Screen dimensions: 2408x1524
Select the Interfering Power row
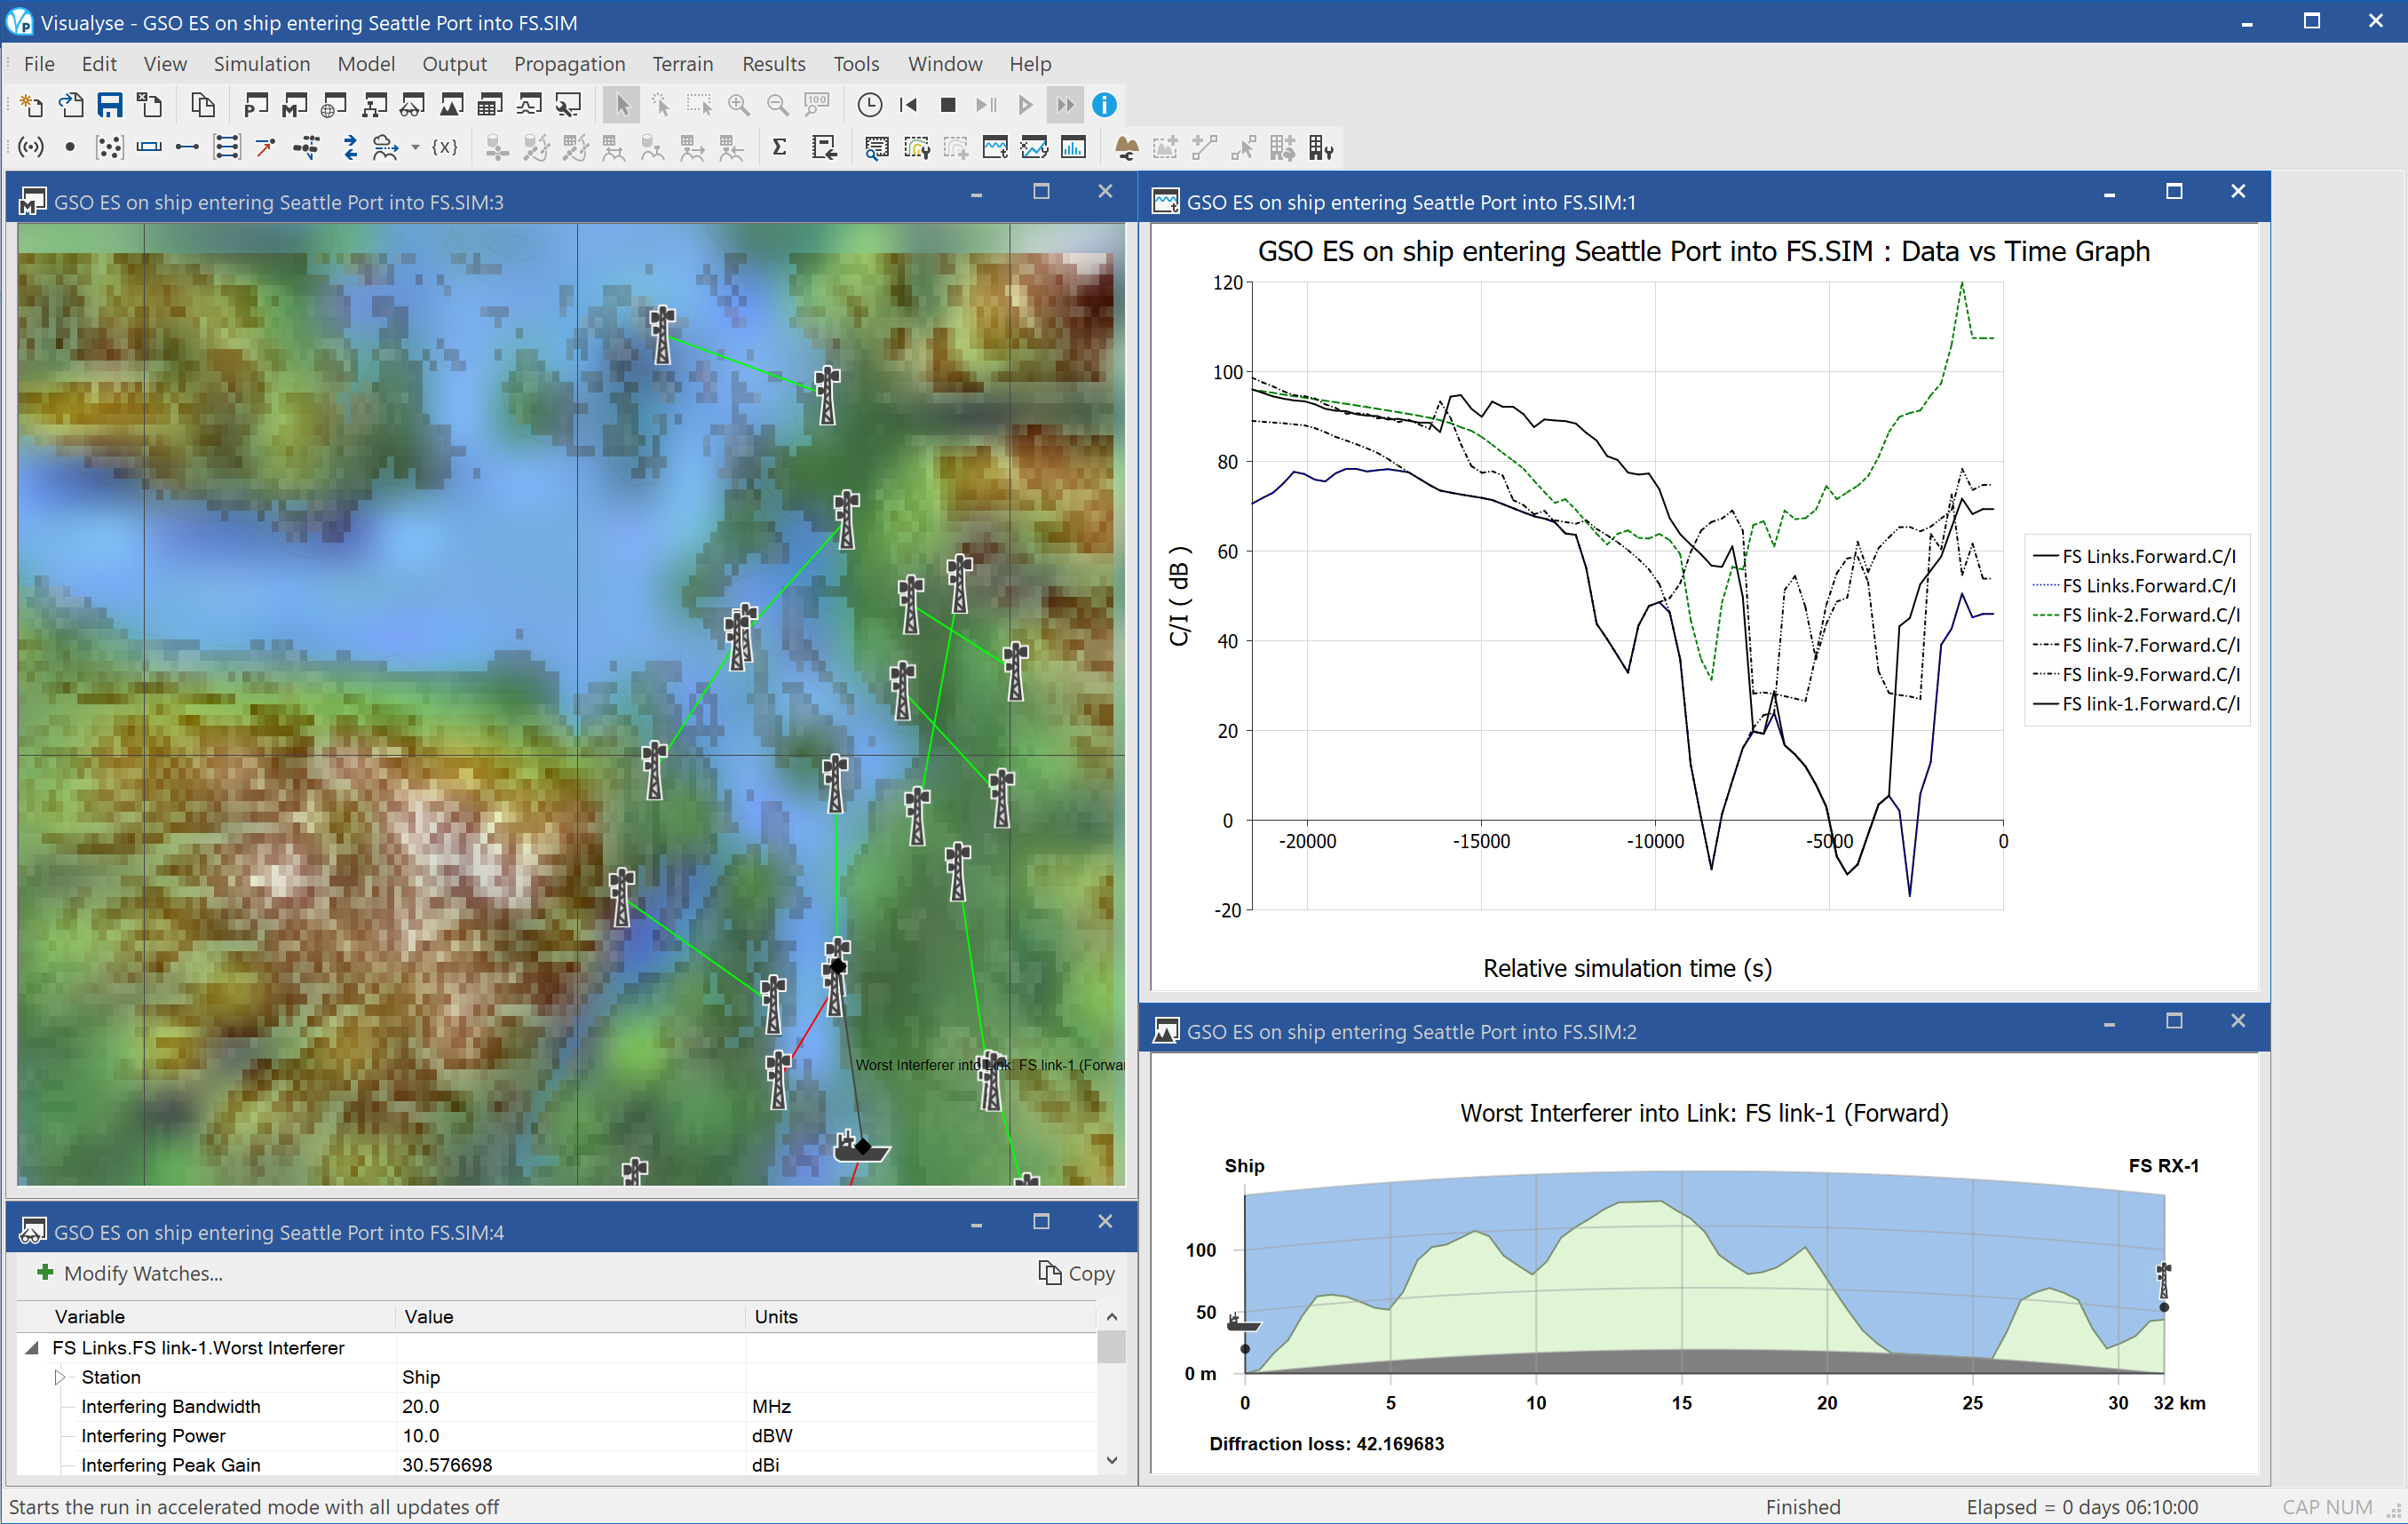coord(558,1435)
